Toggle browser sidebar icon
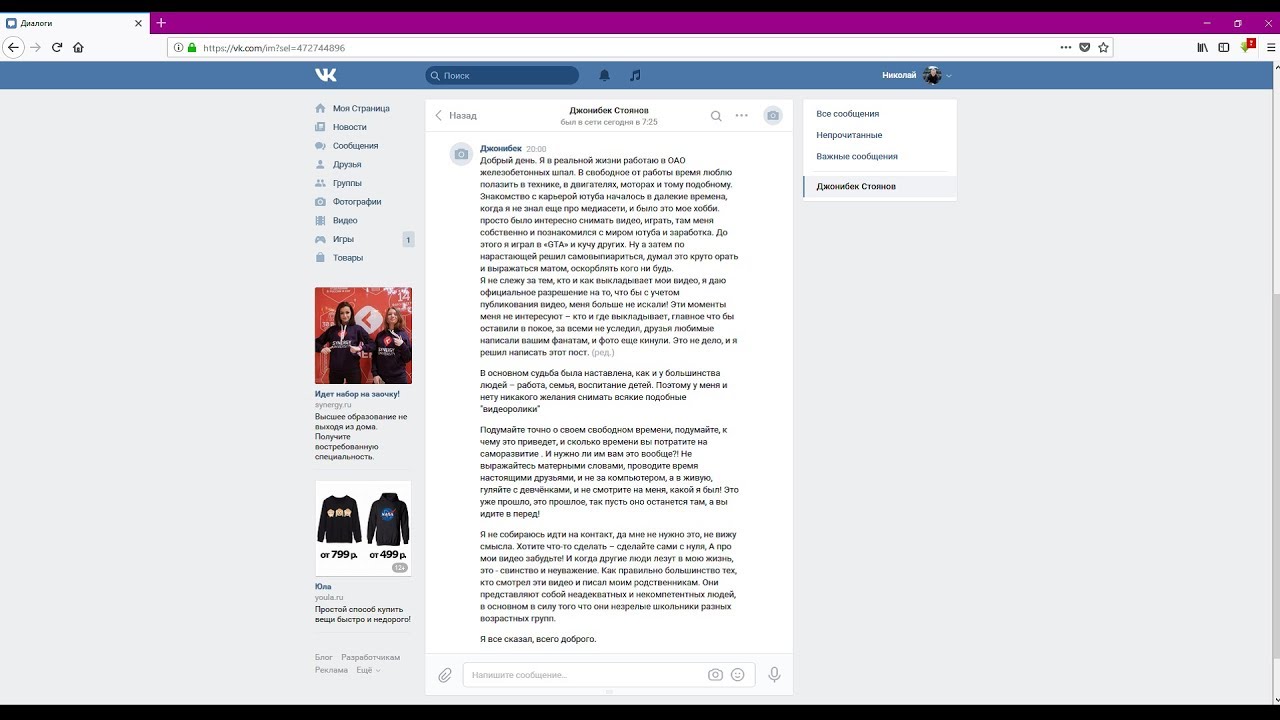This screenshot has width=1280, height=720. pos(1224,47)
